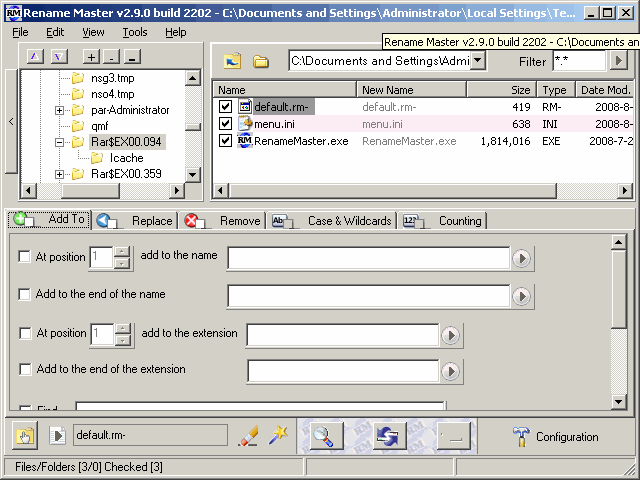Switch to the Case & Wildcards tab
This screenshot has height=480, width=640.
[337, 221]
